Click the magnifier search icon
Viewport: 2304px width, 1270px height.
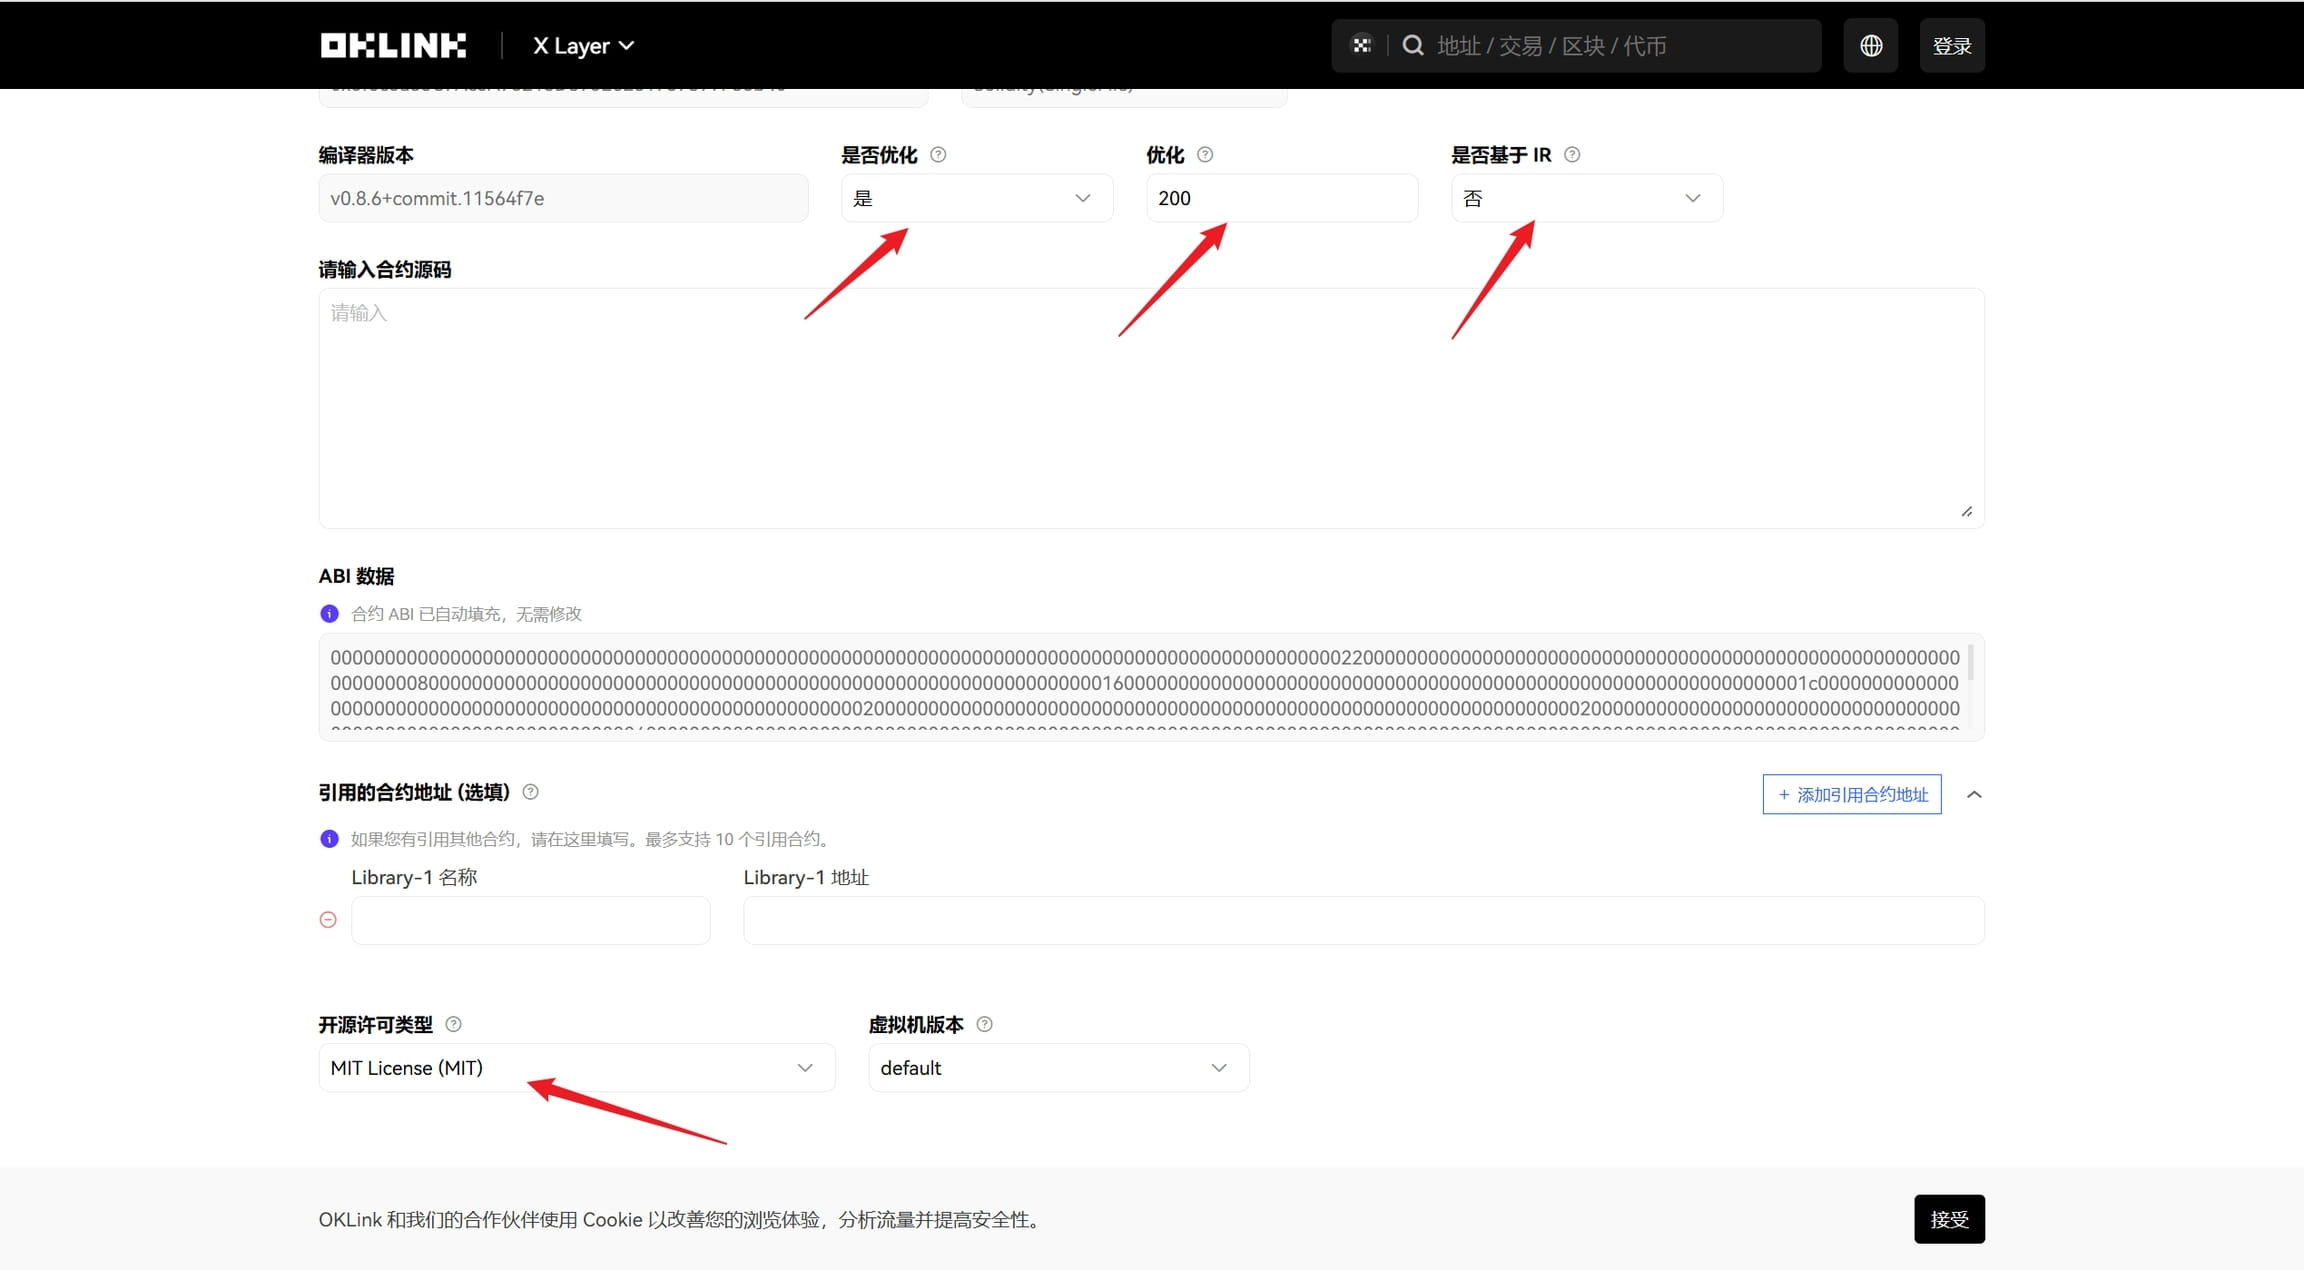[x=1413, y=45]
